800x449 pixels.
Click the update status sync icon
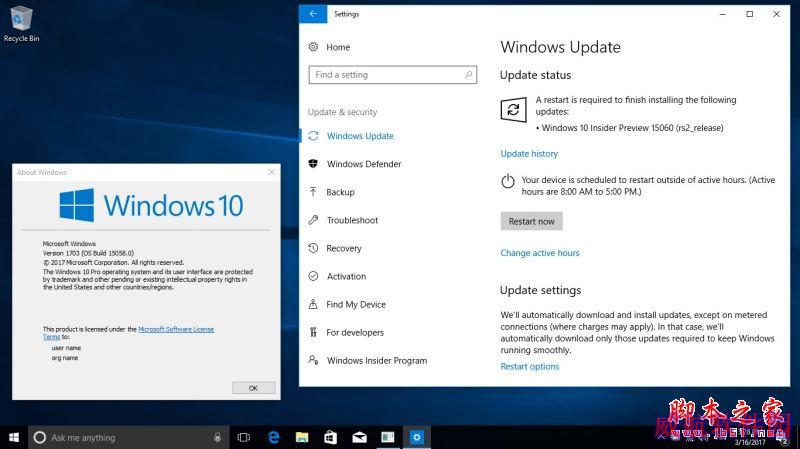[513, 109]
